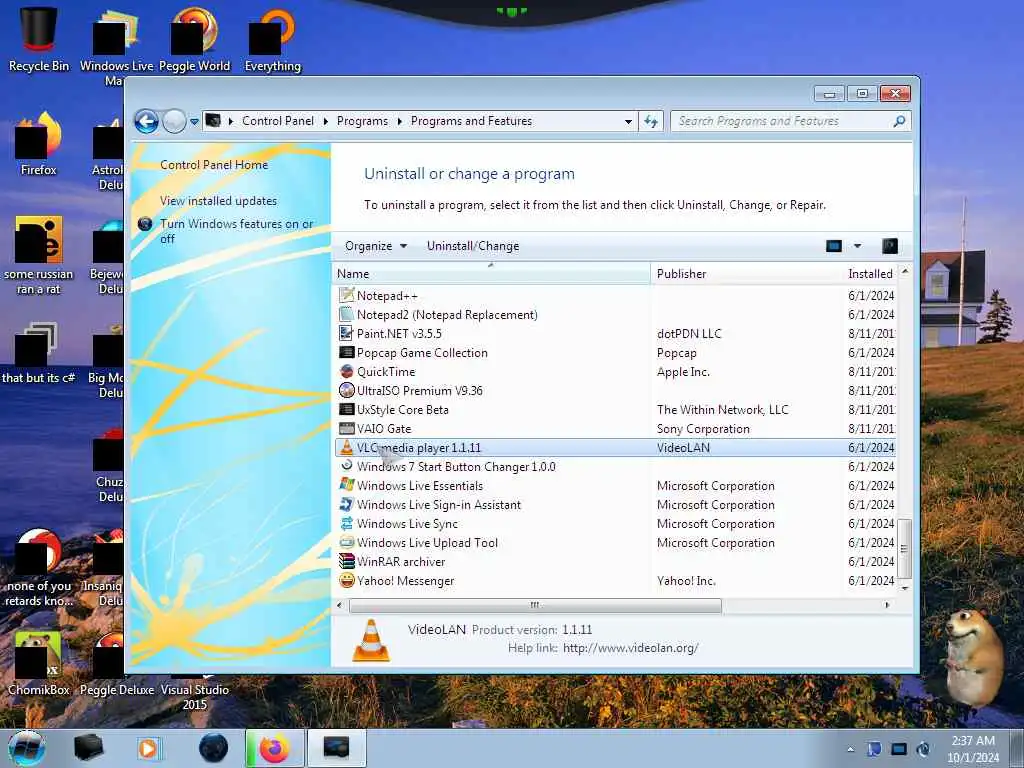
Task: Select the WinRAR archiver icon
Action: pos(347,562)
